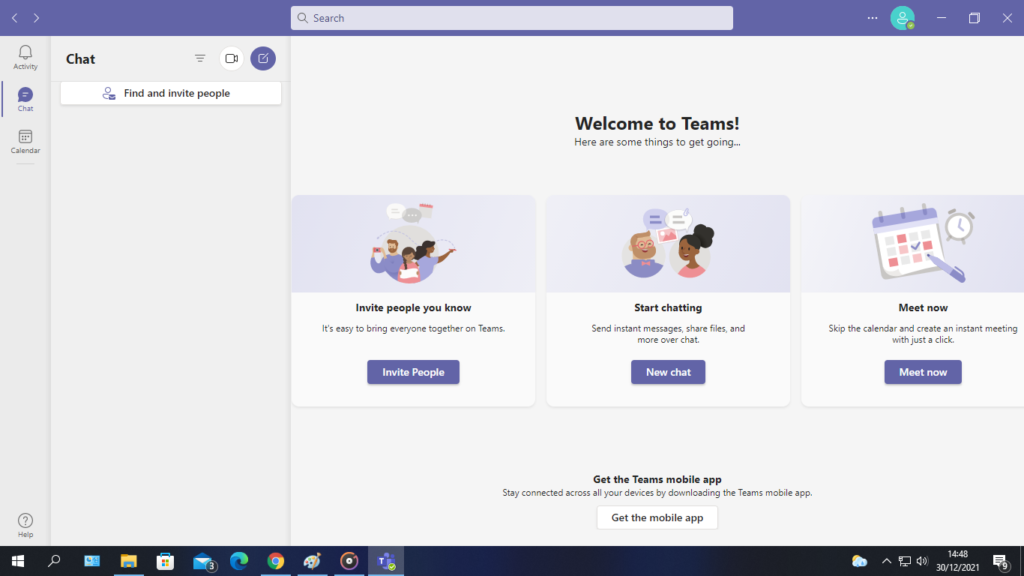1024x576 pixels.
Task: Open the Calendar in the sidebar
Action: point(25,141)
